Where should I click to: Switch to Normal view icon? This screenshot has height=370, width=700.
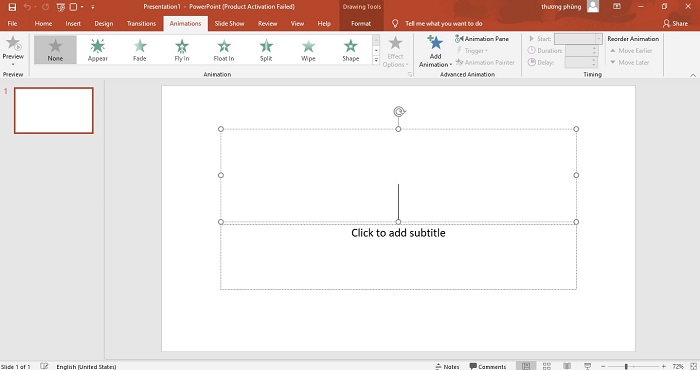[x=526, y=366]
